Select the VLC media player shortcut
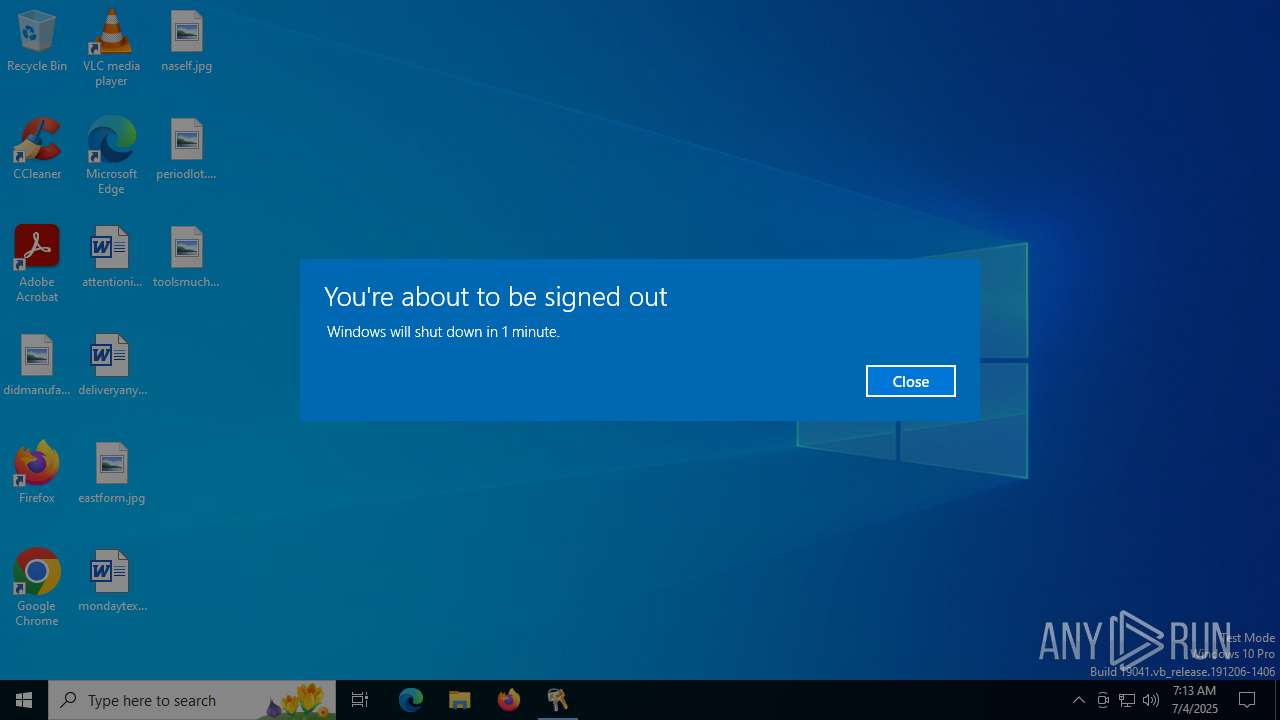The height and width of the screenshot is (720, 1280). click(x=111, y=48)
